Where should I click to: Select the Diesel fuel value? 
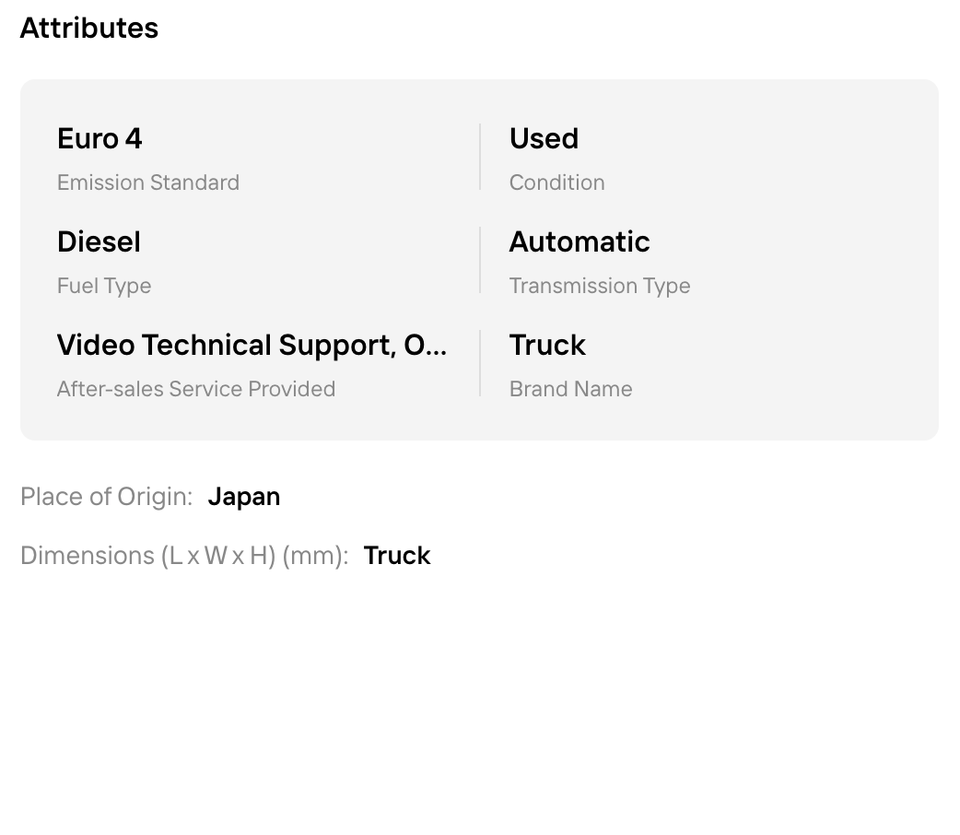99,242
